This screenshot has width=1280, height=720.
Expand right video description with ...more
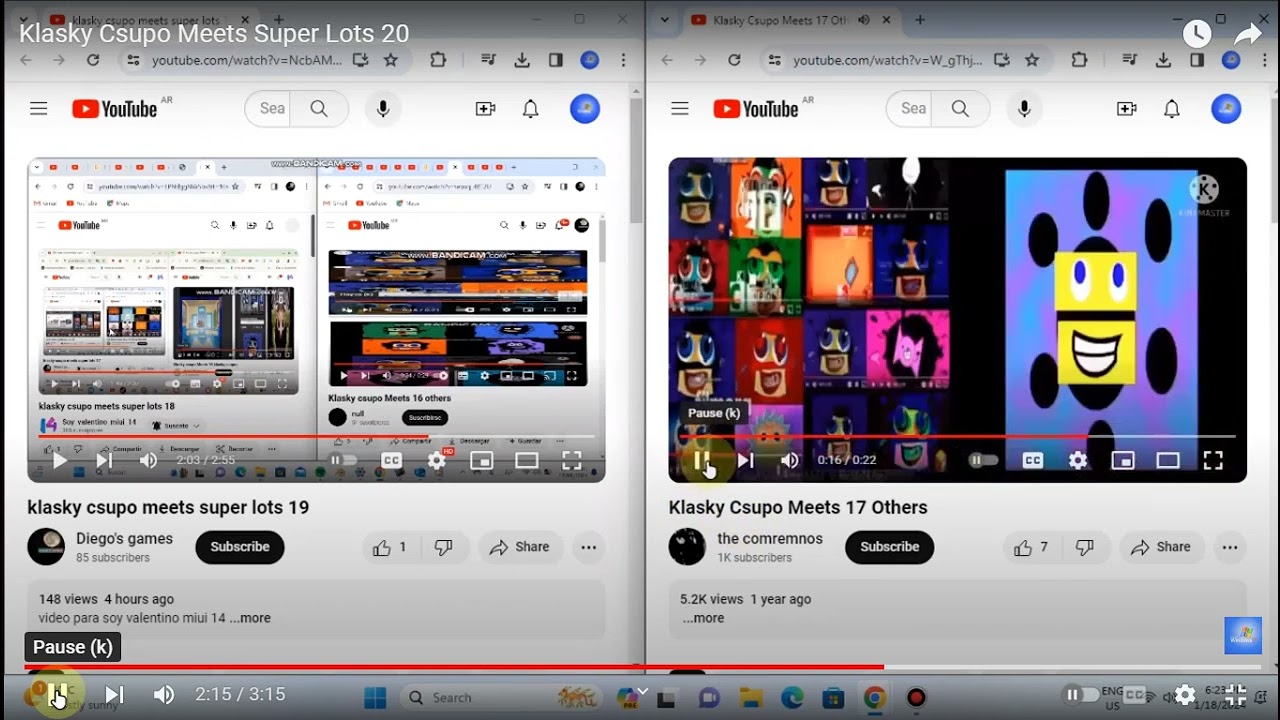pyautogui.click(x=703, y=618)
